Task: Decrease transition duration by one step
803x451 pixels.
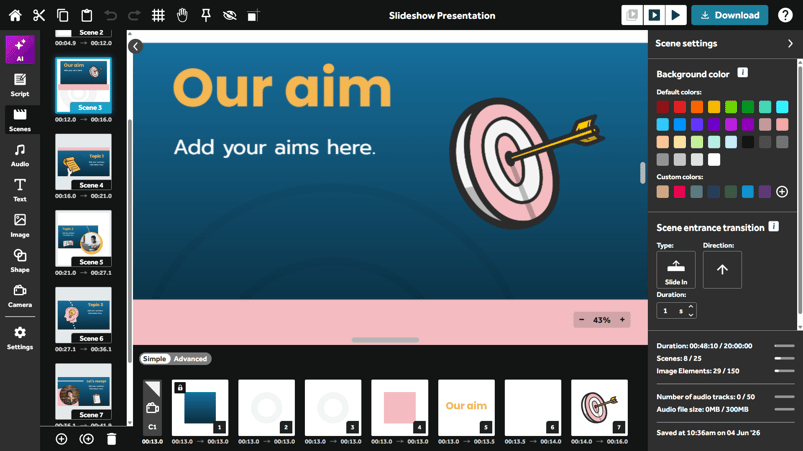Action: coord(691,314)
